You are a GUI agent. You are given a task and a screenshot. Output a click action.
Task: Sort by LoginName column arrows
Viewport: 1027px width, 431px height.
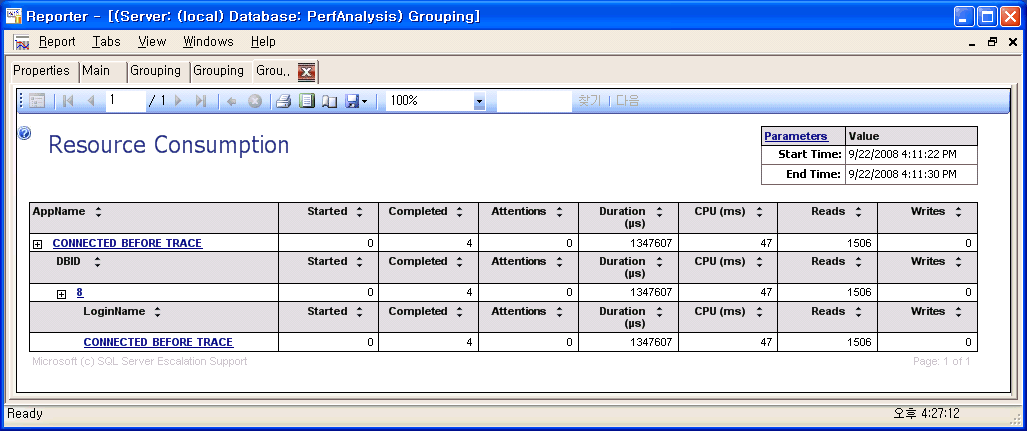(157, 312)
